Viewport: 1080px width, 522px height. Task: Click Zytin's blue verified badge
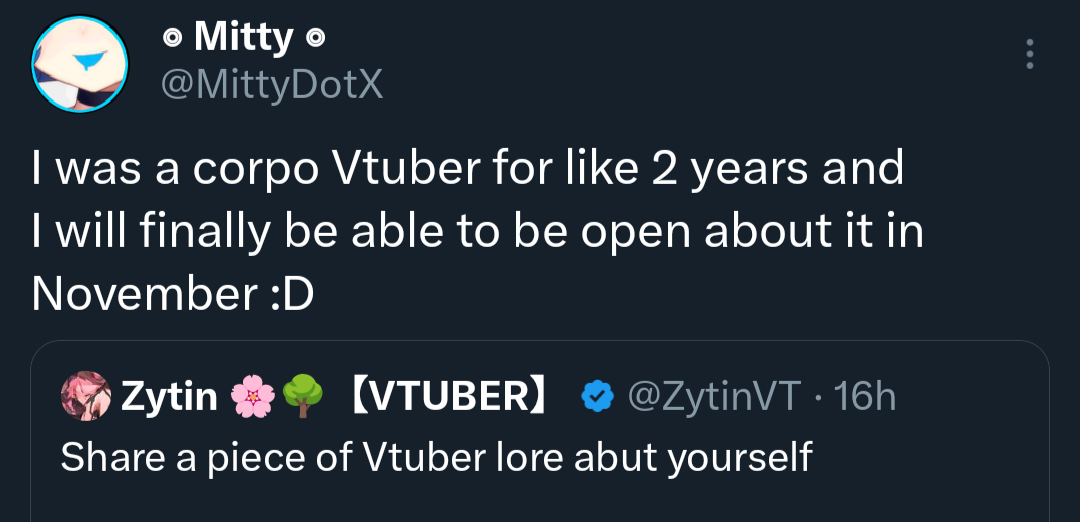click(597, 397)
